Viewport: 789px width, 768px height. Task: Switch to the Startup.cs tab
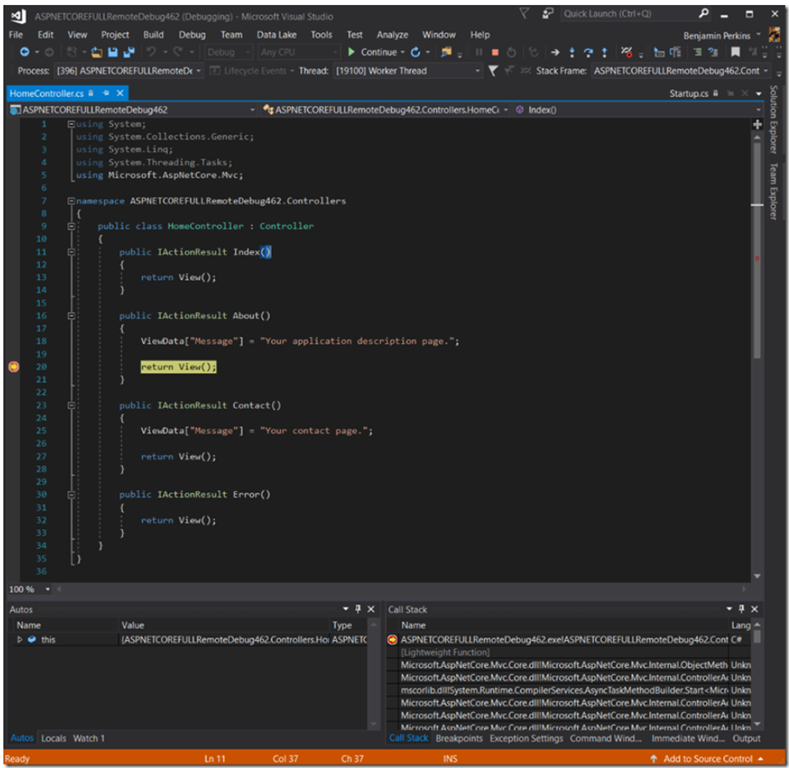pyautogui.click(x=688, y=93)
